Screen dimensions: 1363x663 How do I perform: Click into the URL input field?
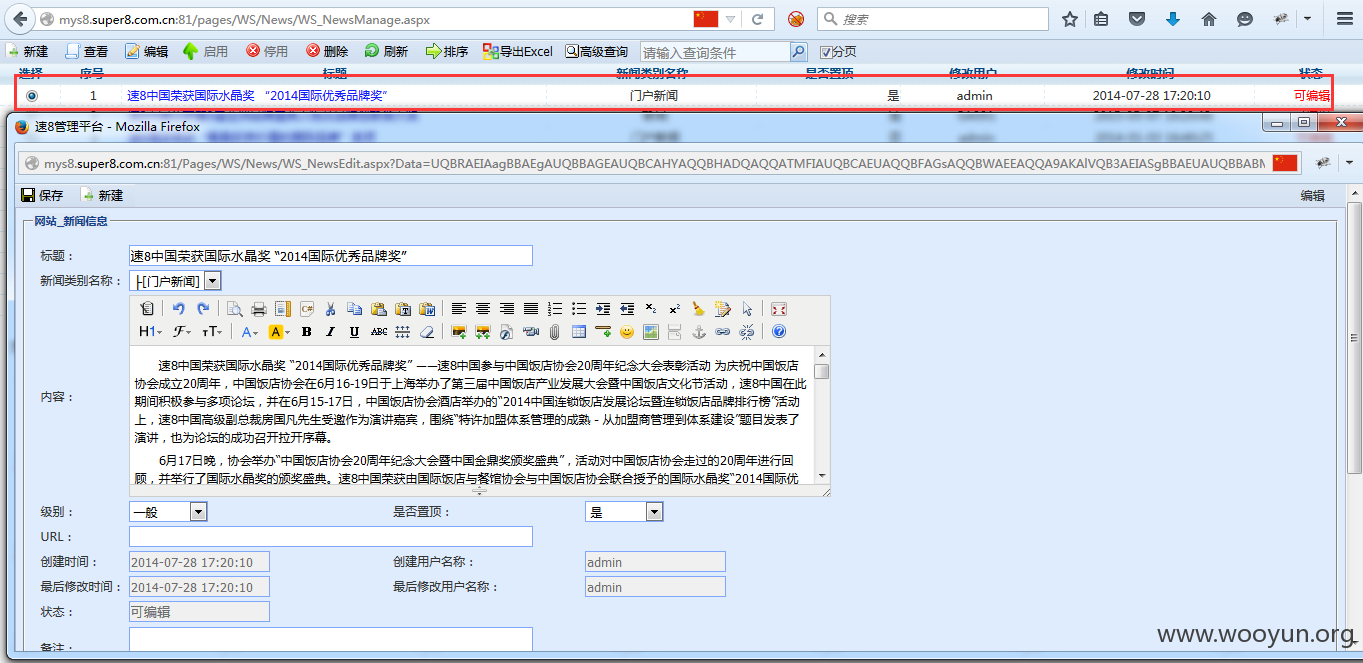(x=331, y=537)
